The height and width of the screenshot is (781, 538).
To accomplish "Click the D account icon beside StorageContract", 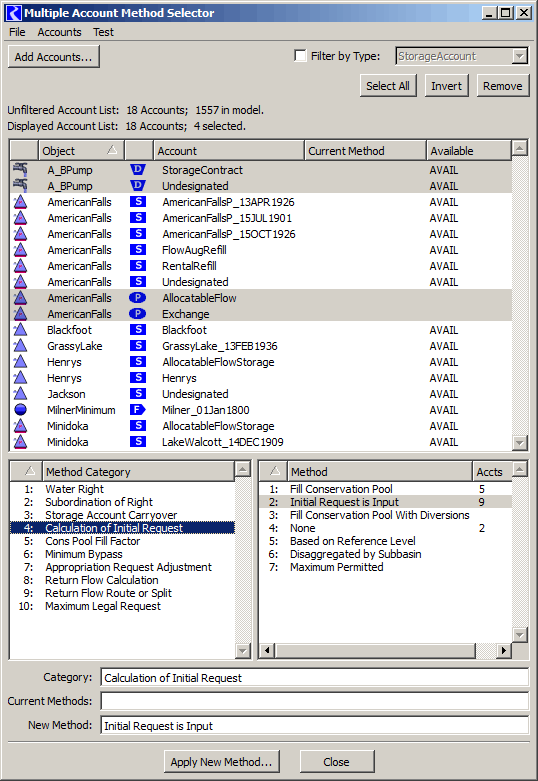I will (137, 170).
